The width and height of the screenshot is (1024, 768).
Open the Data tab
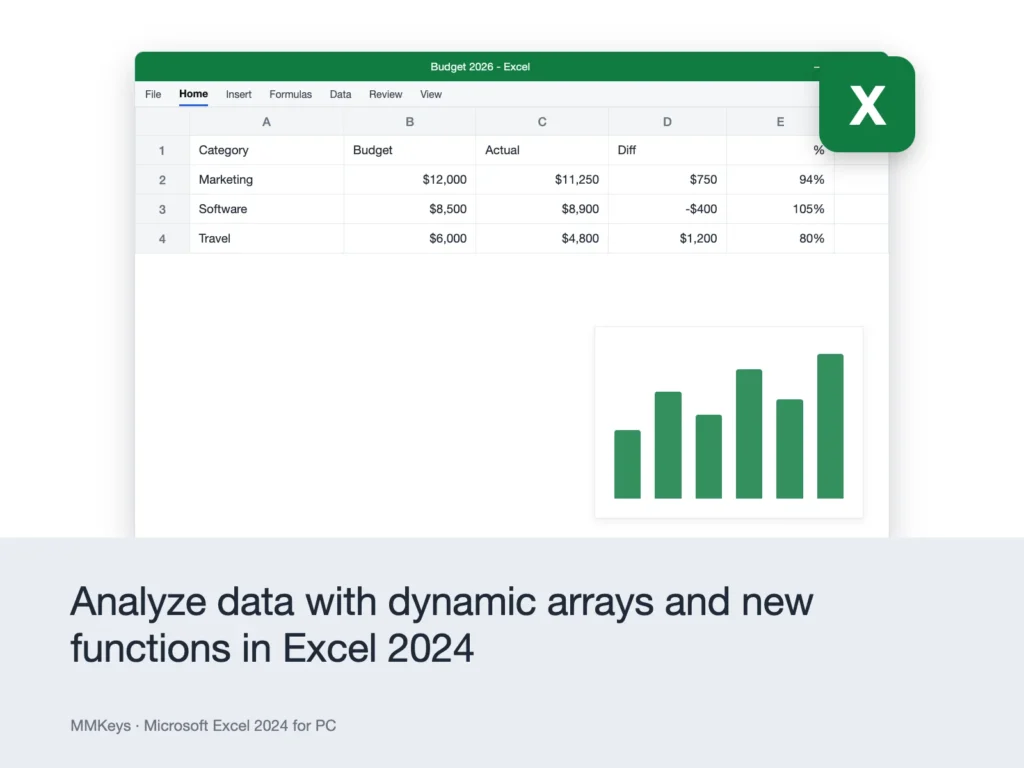[x=340, y=94]
